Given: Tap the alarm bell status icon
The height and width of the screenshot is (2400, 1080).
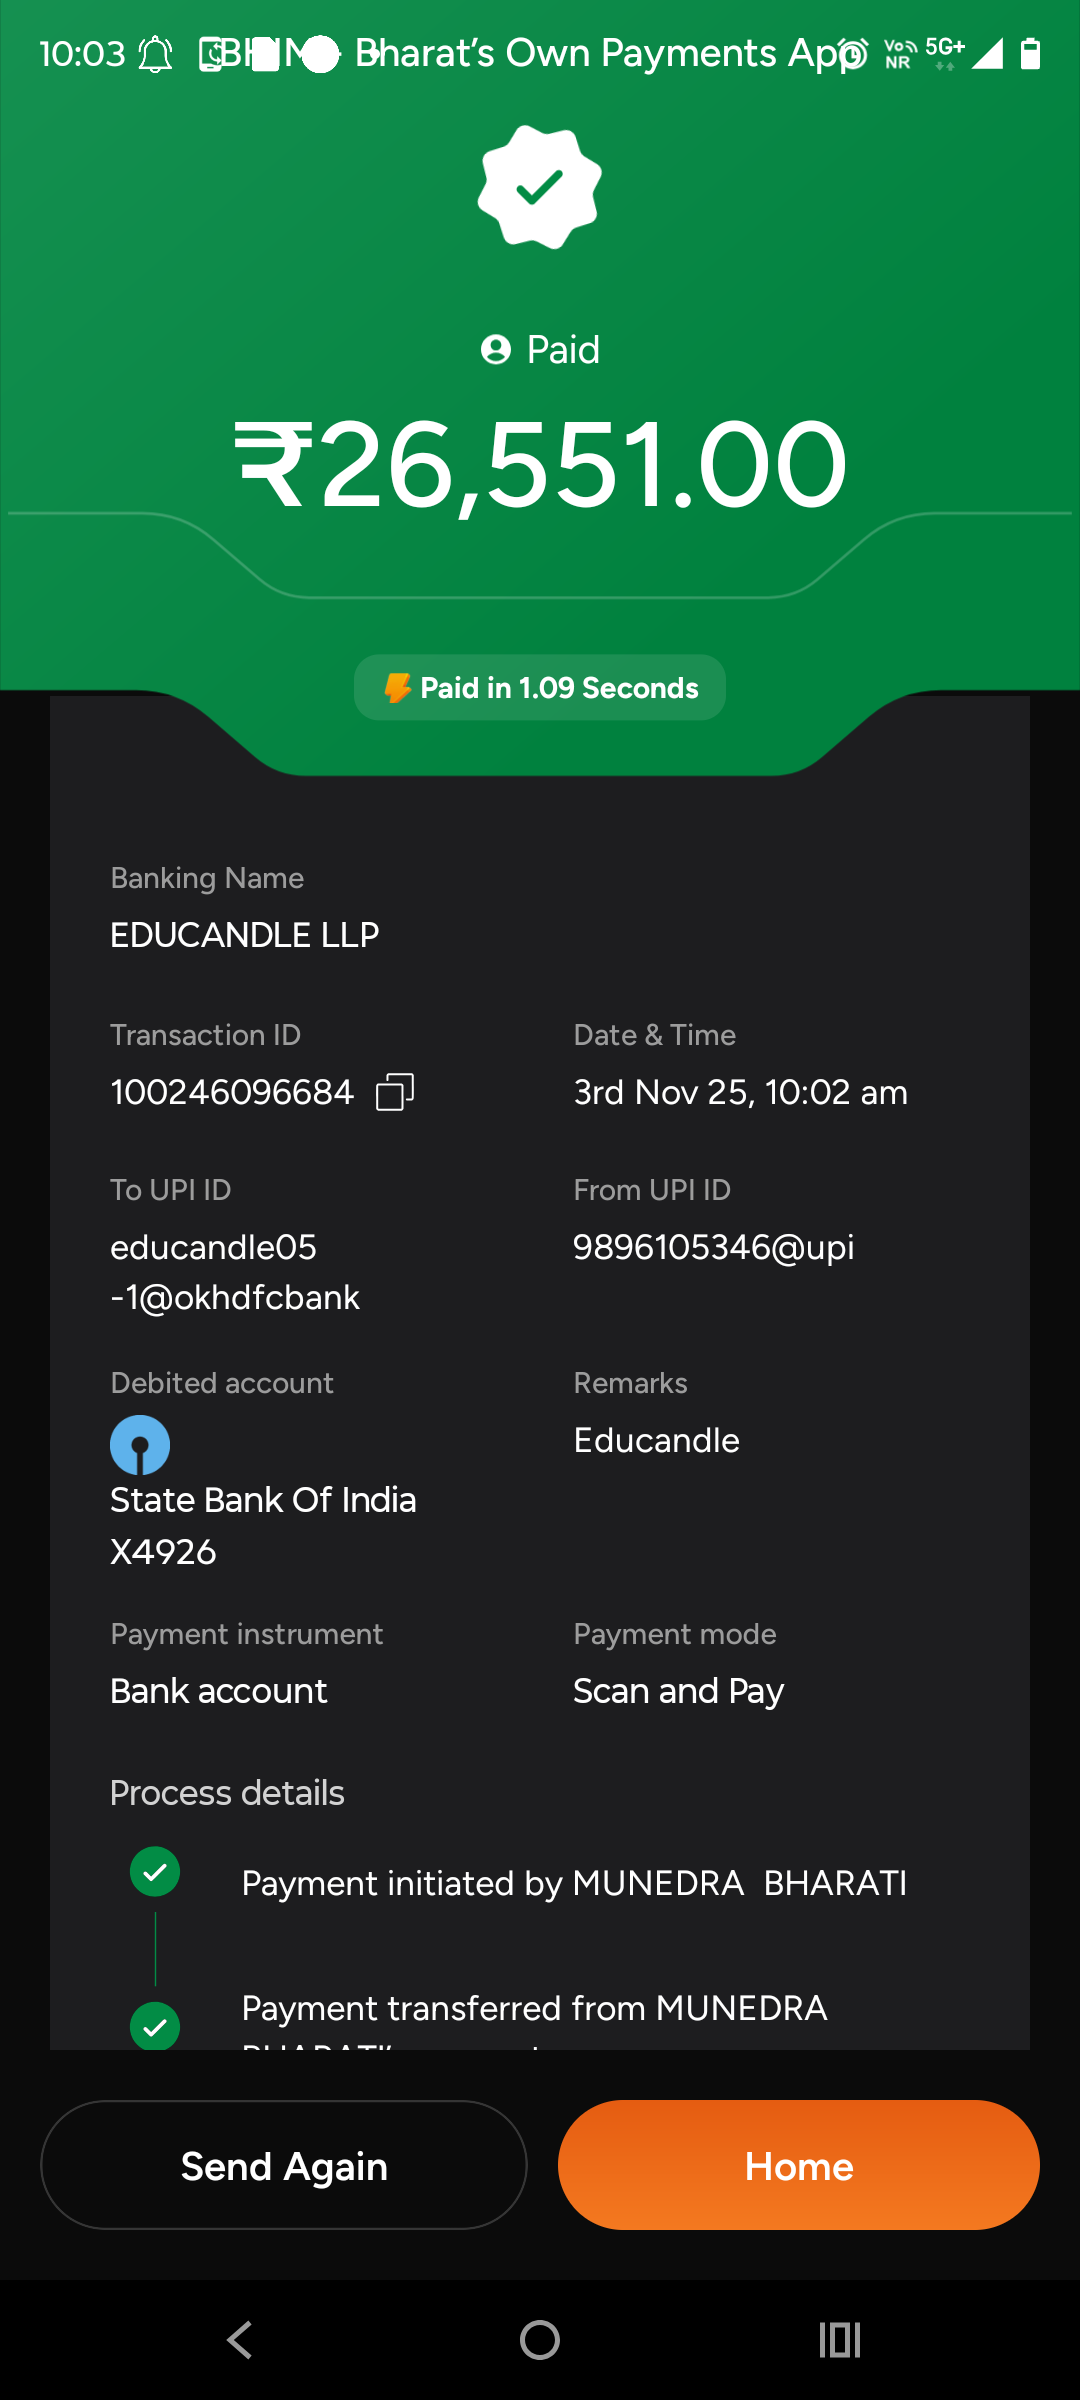Looking at the screenshot, I should coord(155,54).
